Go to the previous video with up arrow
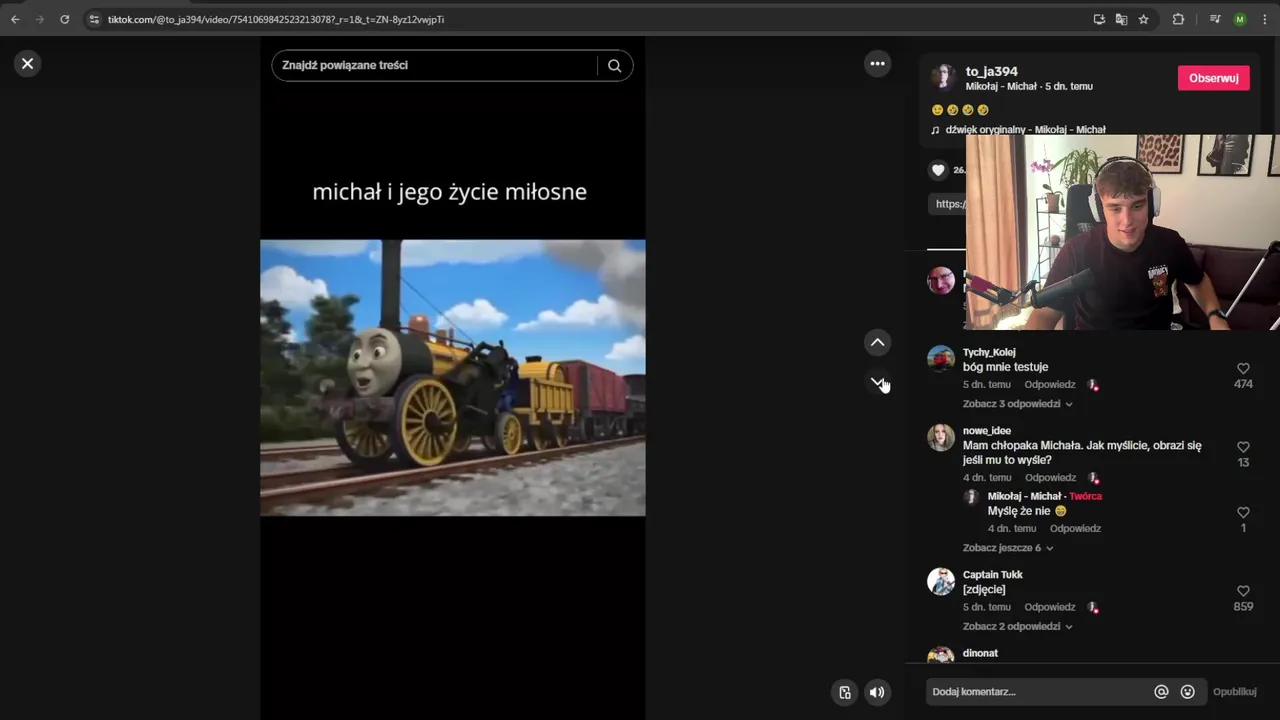 point(877,343)
